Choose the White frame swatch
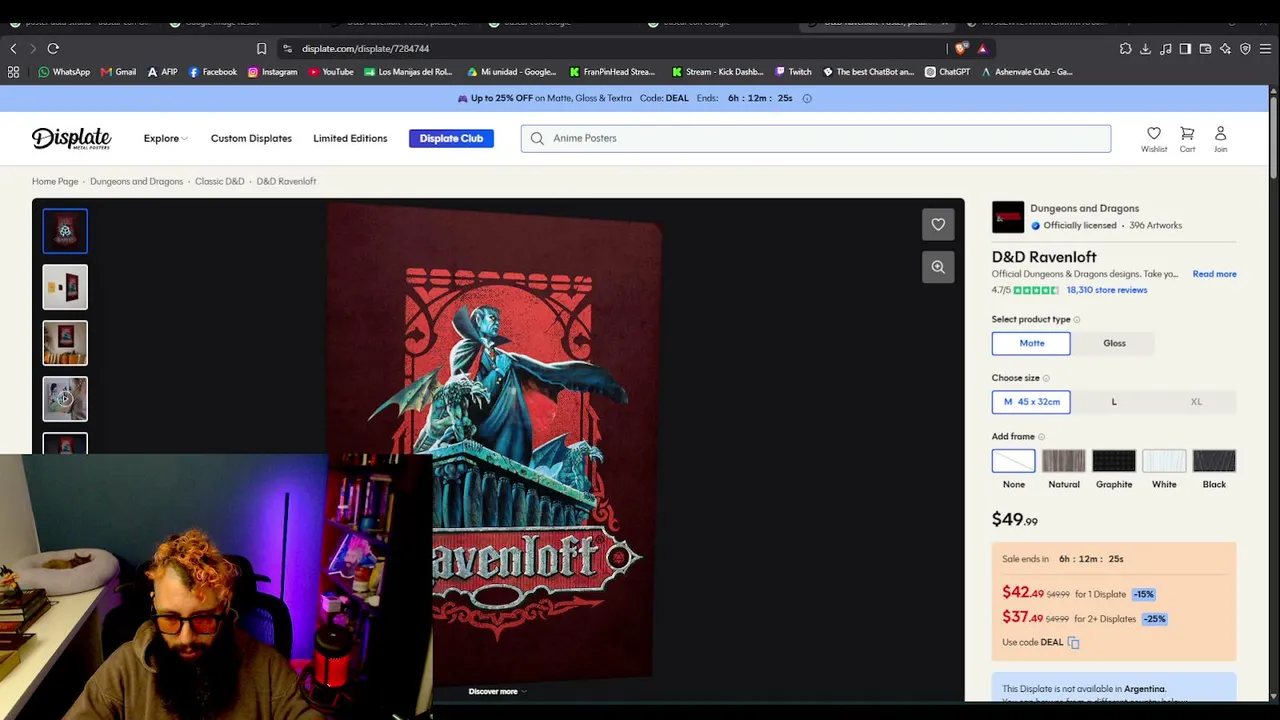The width and height of the screenshot is (1280, 720). pyautogui.click(x=1164, y=461)
